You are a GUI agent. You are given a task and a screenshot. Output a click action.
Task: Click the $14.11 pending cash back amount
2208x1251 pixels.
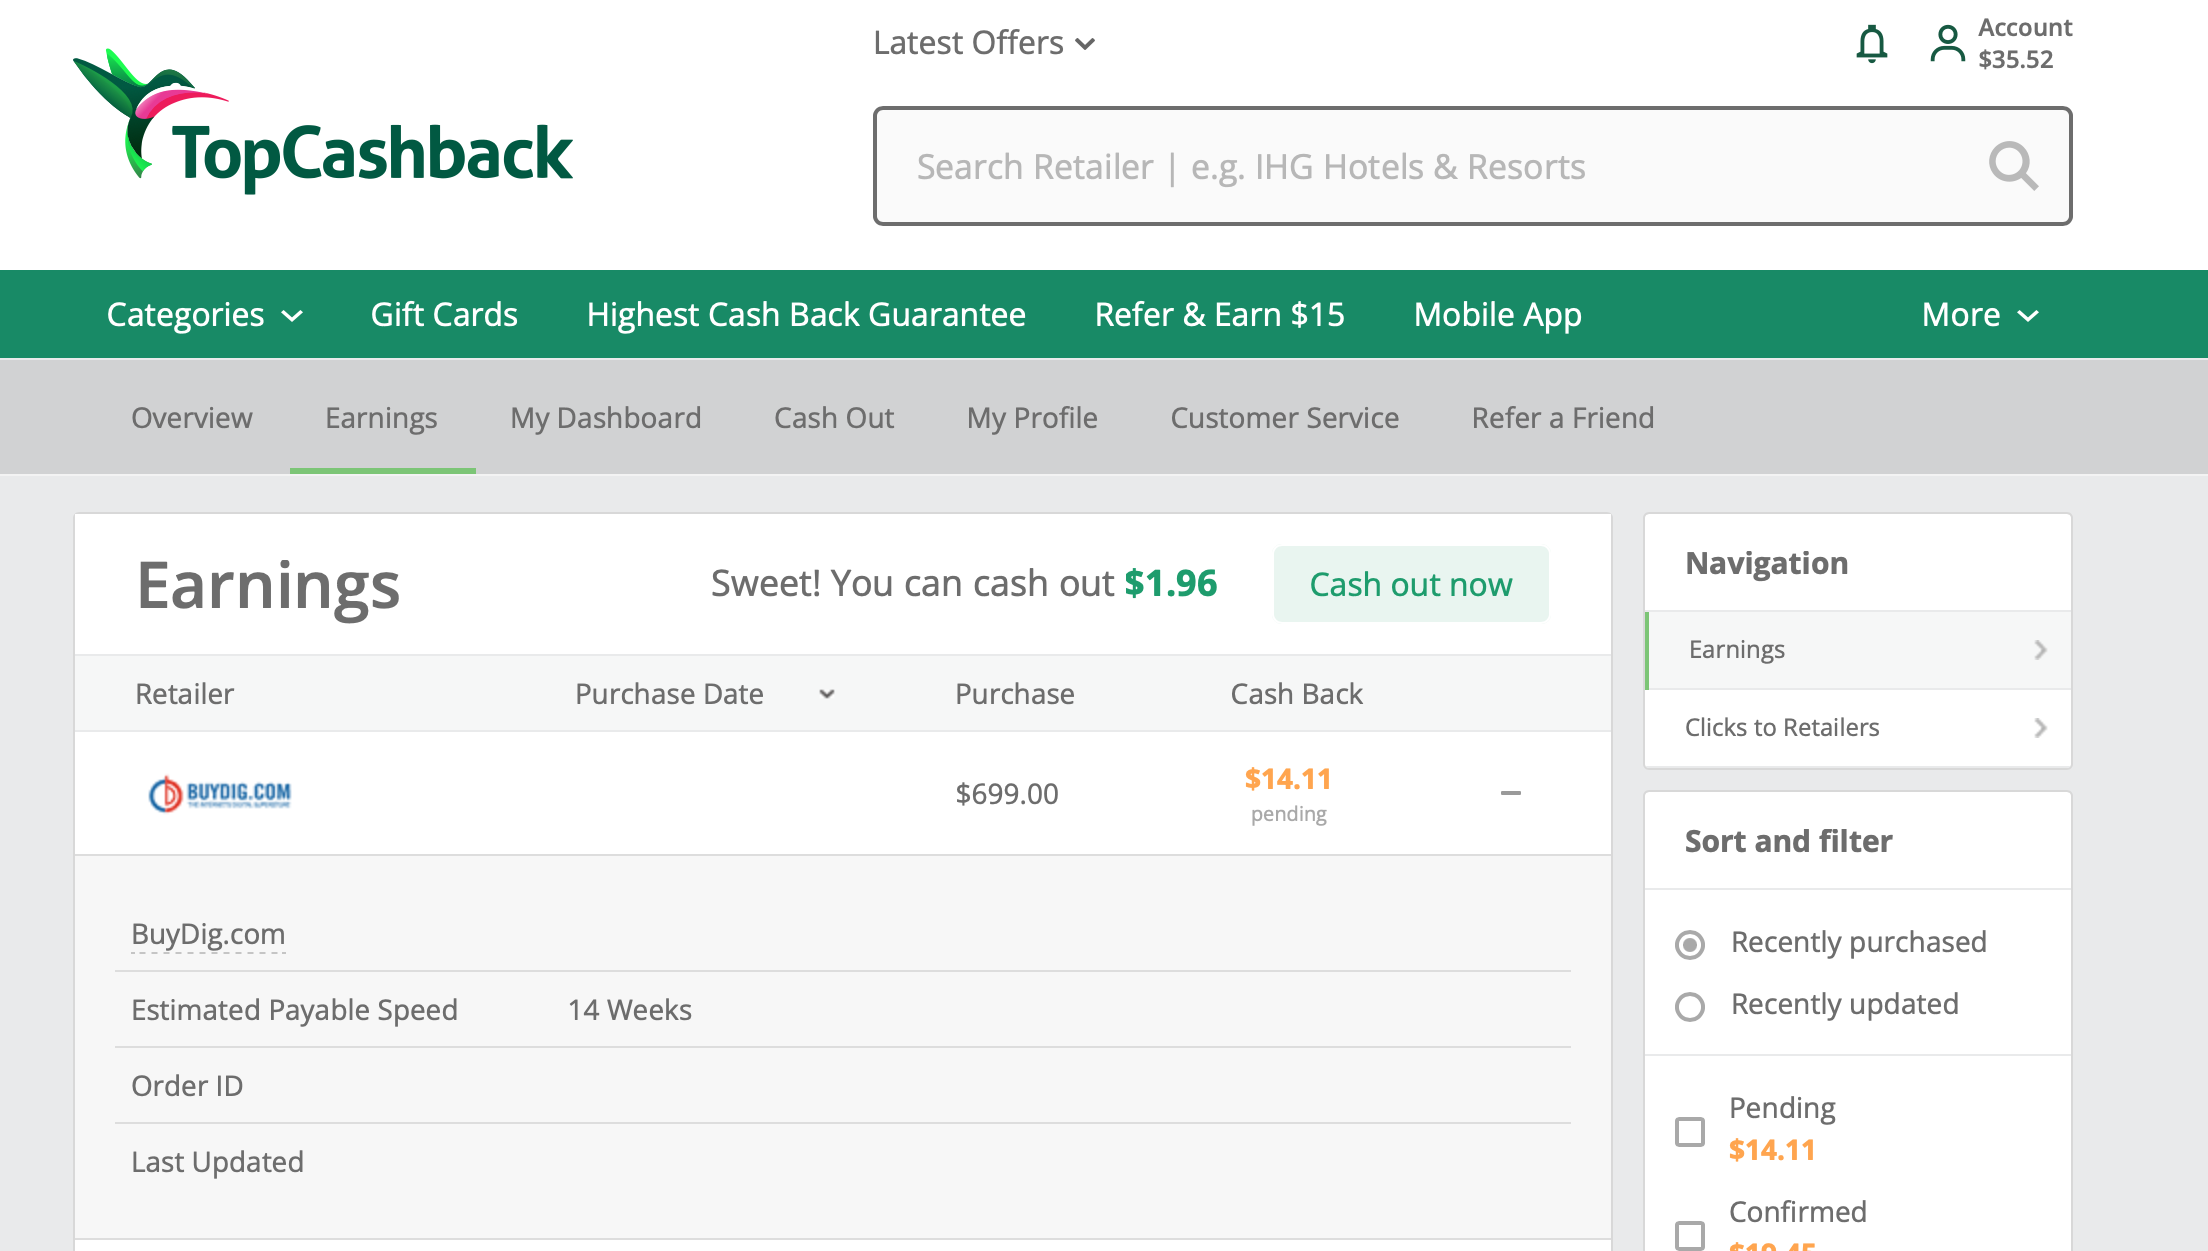coord(1288,779)
